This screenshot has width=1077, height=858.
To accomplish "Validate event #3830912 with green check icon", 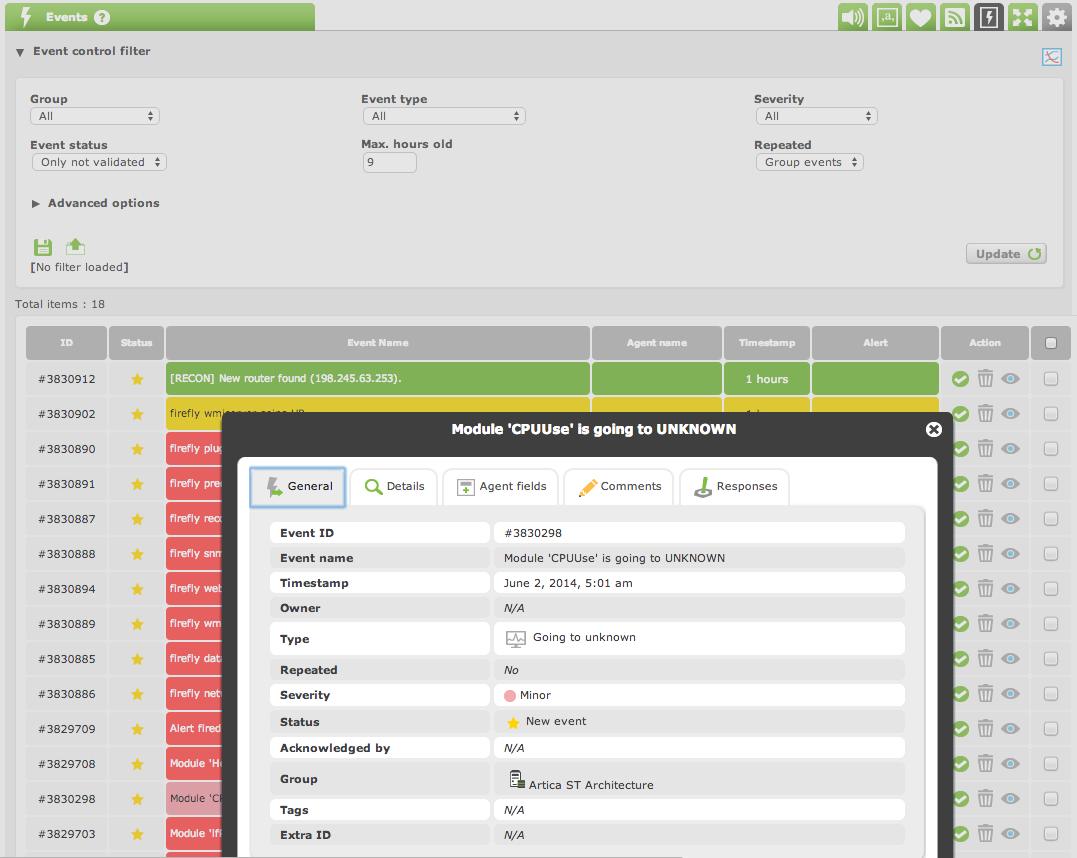I will (960, 379).
